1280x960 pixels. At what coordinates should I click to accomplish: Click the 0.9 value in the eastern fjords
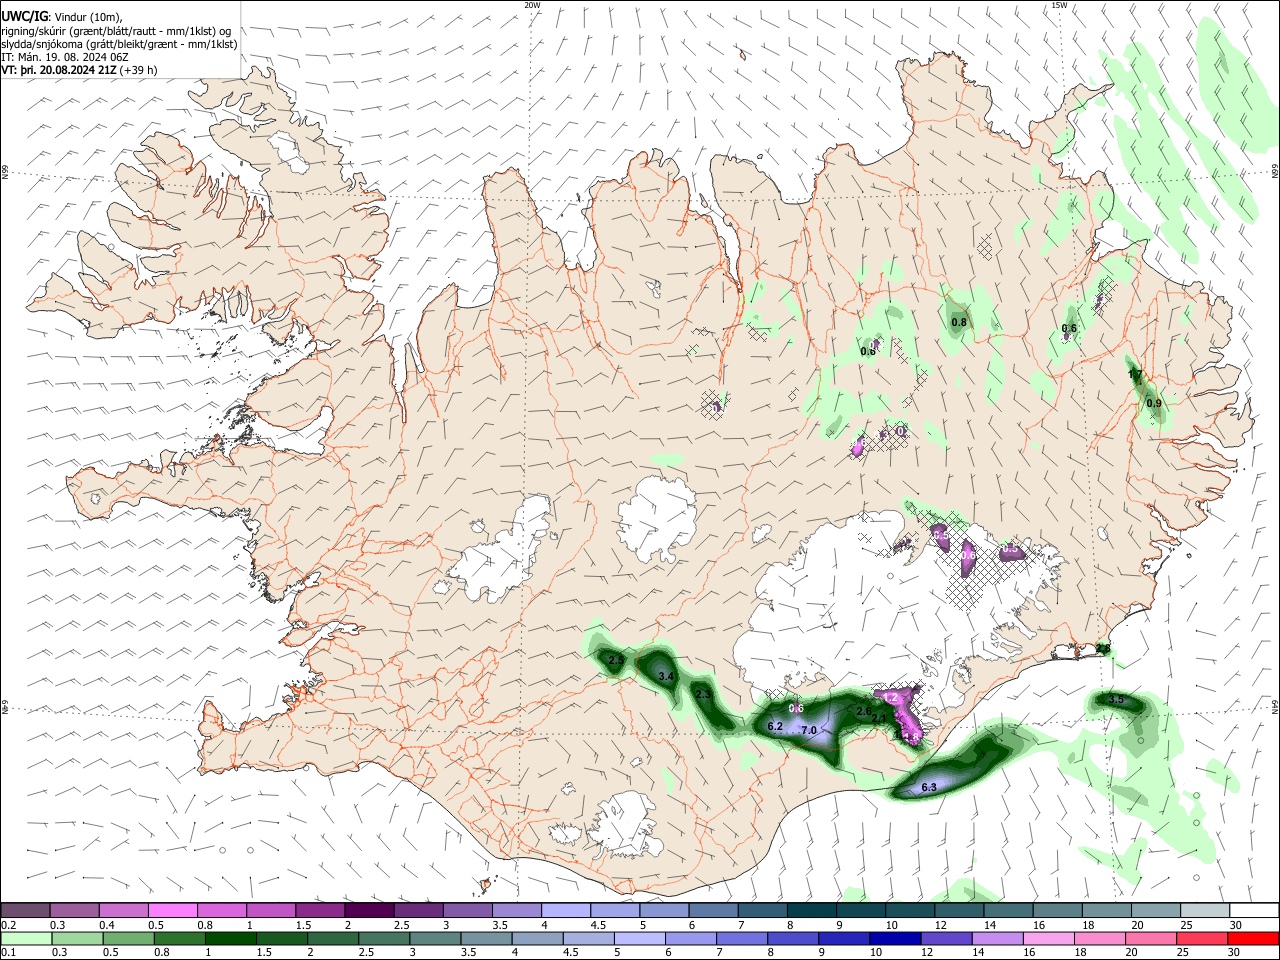click(x=1154, y=403)
